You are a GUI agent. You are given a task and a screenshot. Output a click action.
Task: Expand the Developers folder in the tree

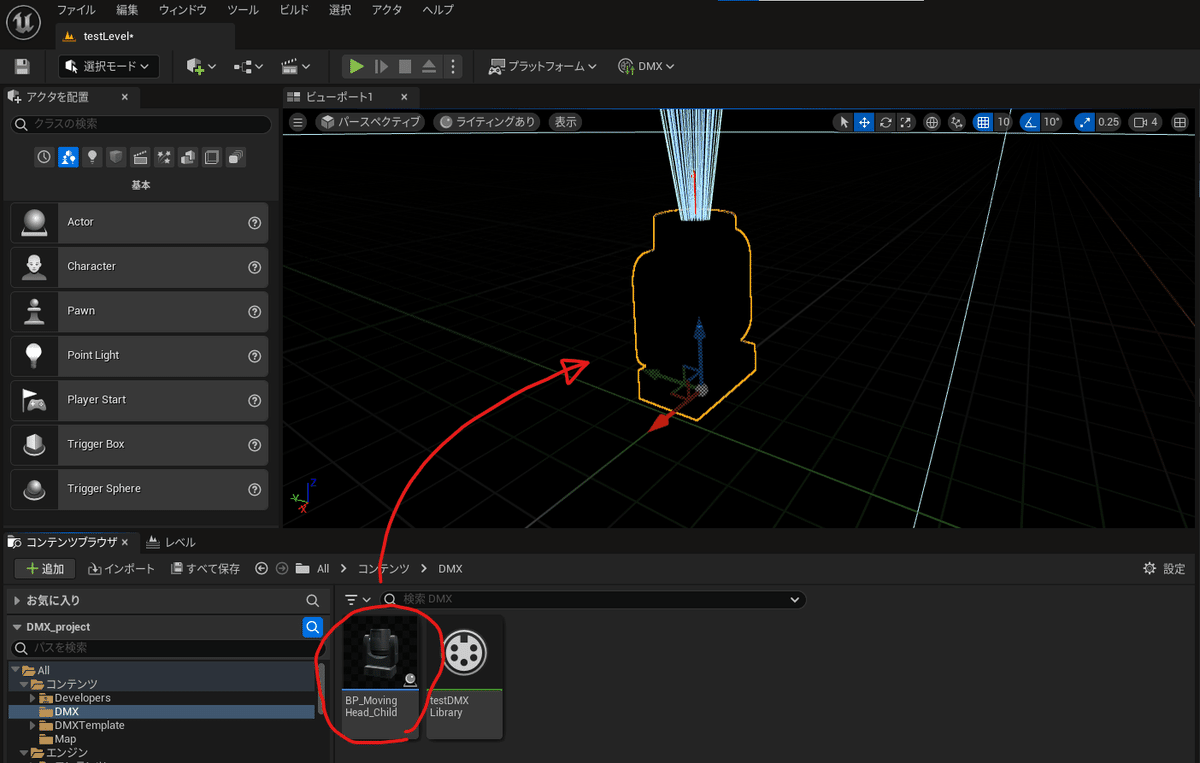33,698
